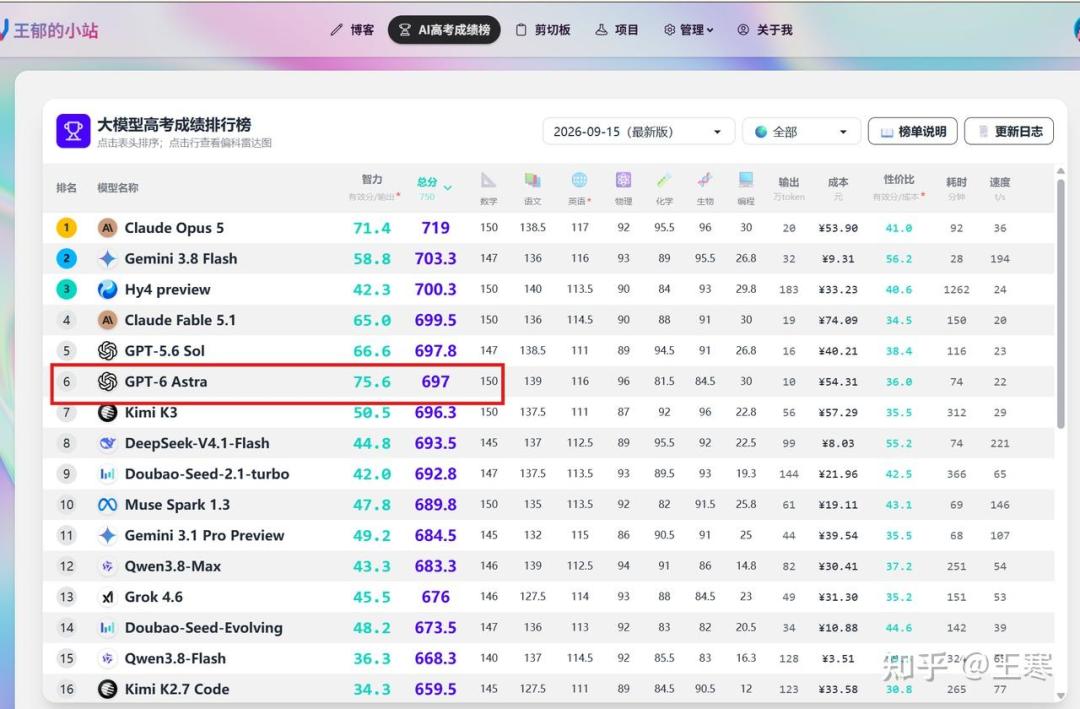Sort by the 物理 physics atom icon

pyautogui.click(x=623, y=181)
